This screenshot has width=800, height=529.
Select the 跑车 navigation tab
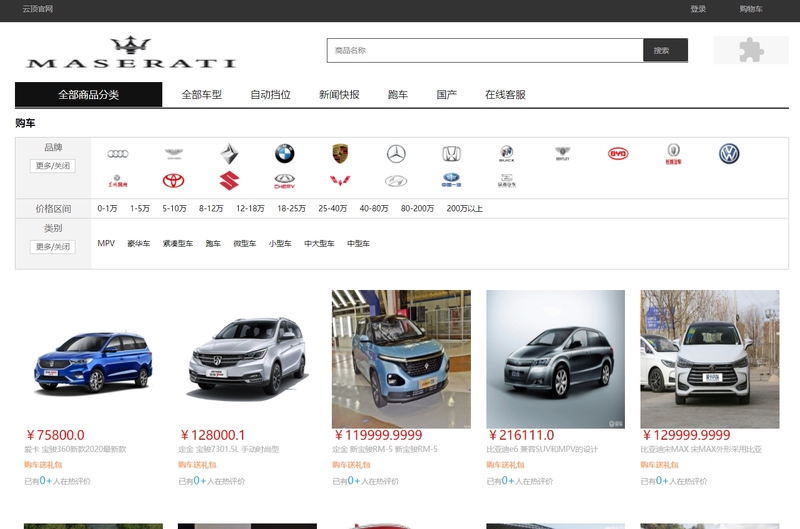coord(398,94)
